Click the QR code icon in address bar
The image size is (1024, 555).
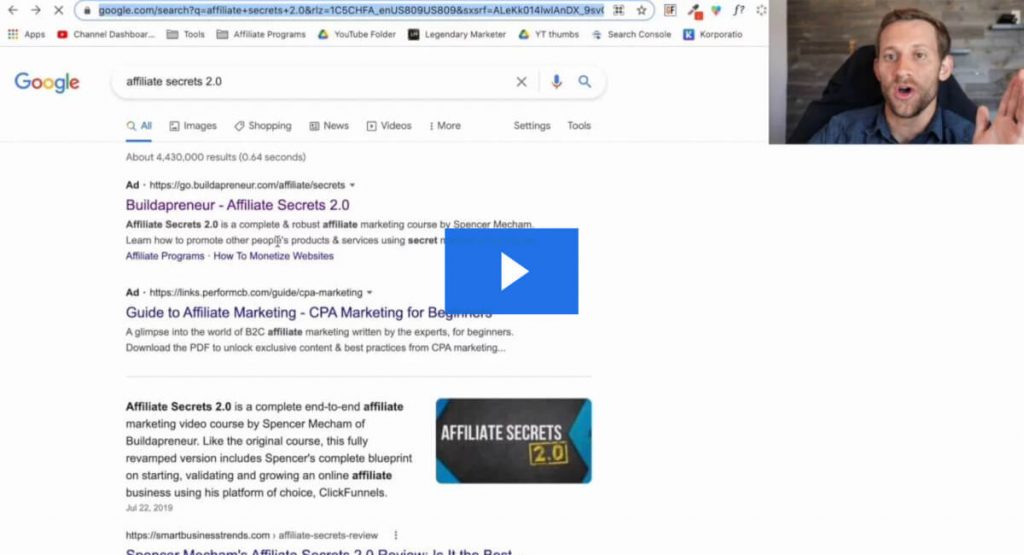(x=618, y=10)
